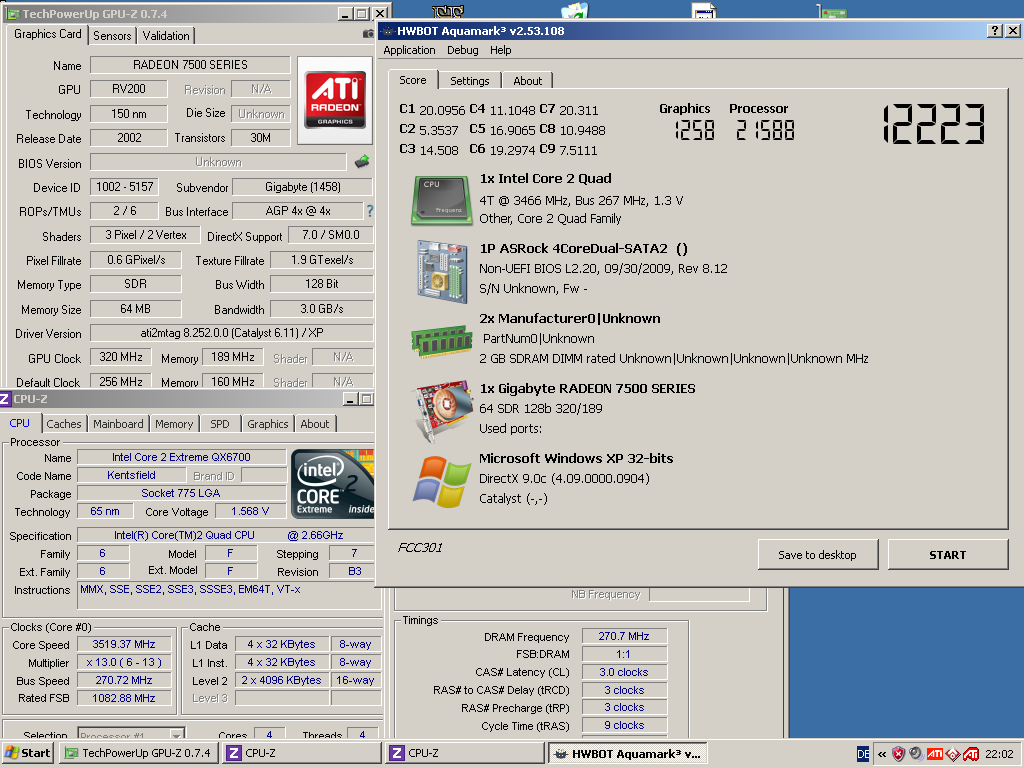Open the Application menu
Screen dimensions: 1024x768
click(x=409, y=50)
